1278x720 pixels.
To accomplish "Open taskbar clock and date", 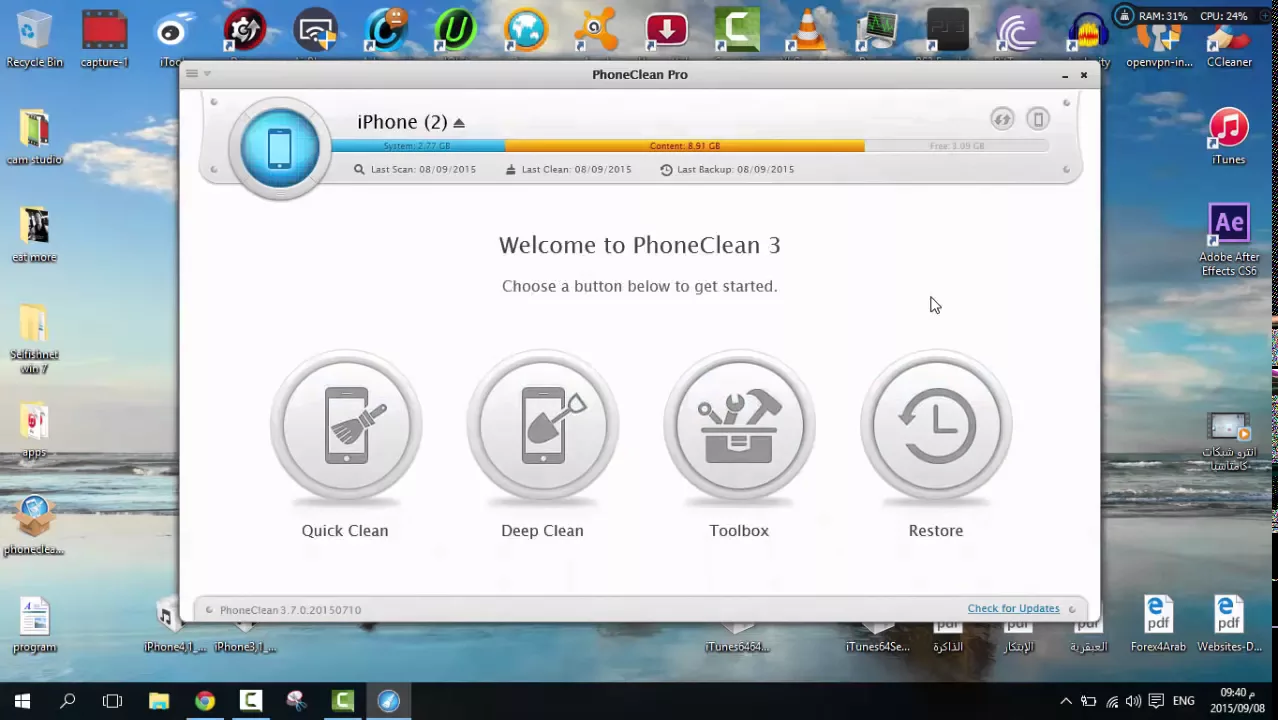I will (x=1238, y=700).
